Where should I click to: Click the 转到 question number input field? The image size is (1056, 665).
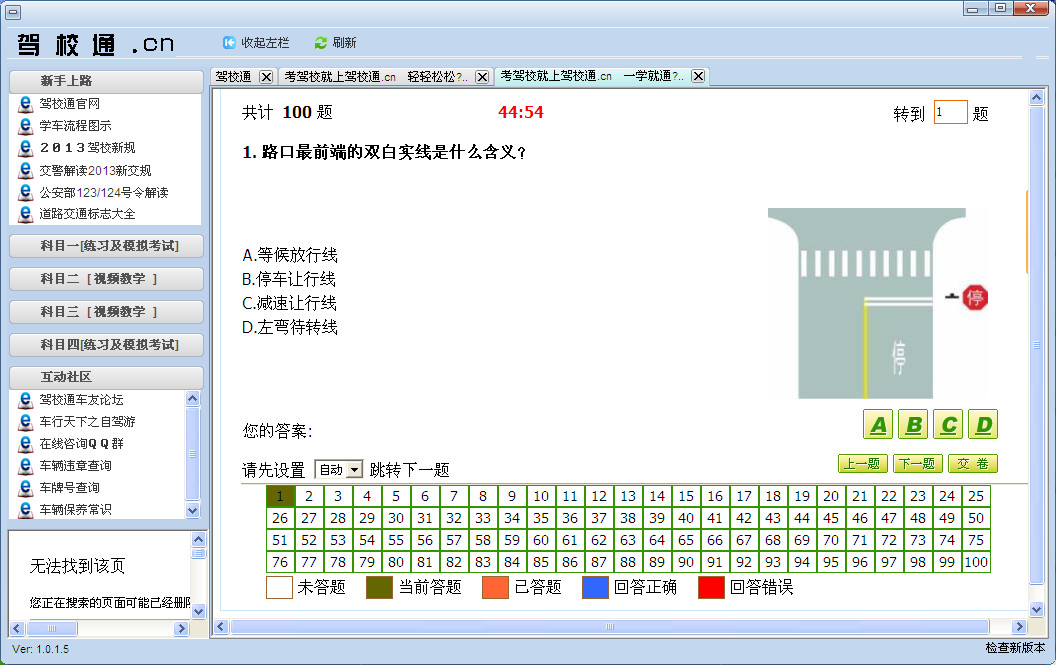[951, 113]
